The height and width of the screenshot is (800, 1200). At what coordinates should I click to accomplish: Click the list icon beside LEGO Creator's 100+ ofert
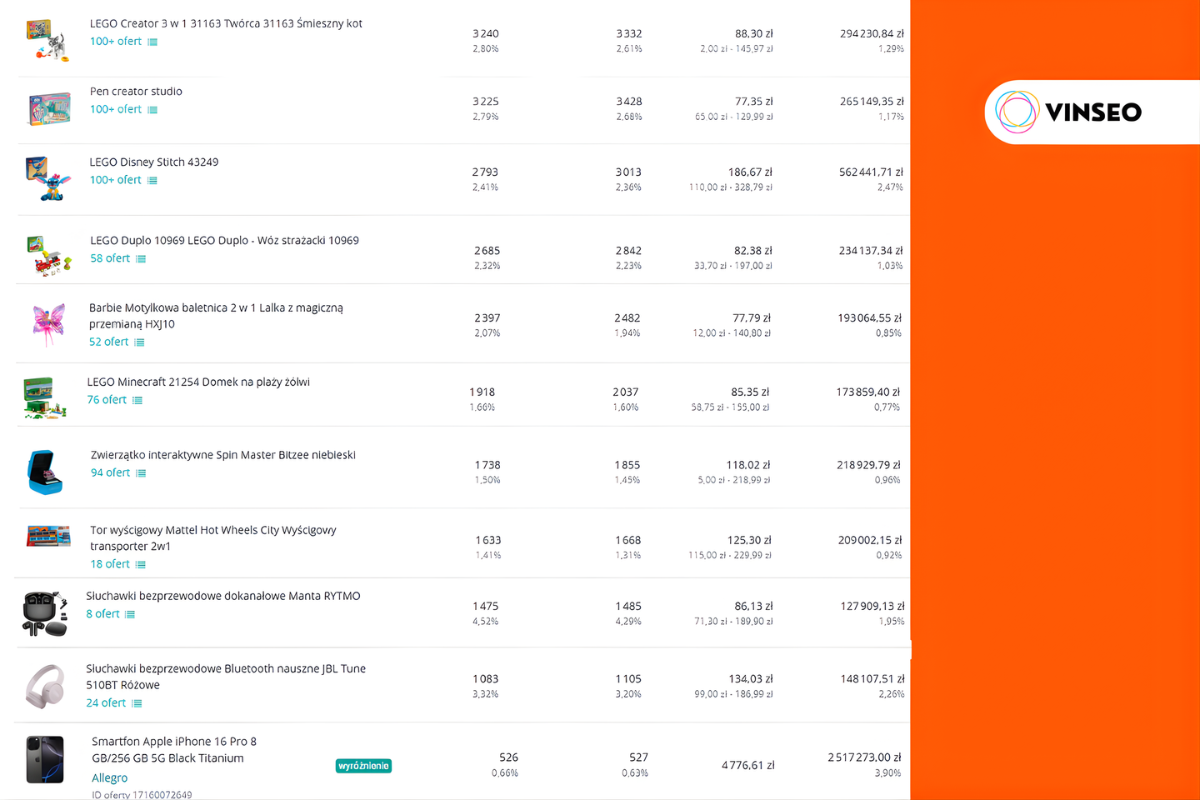pyautogui.click(x=152, y=42)
